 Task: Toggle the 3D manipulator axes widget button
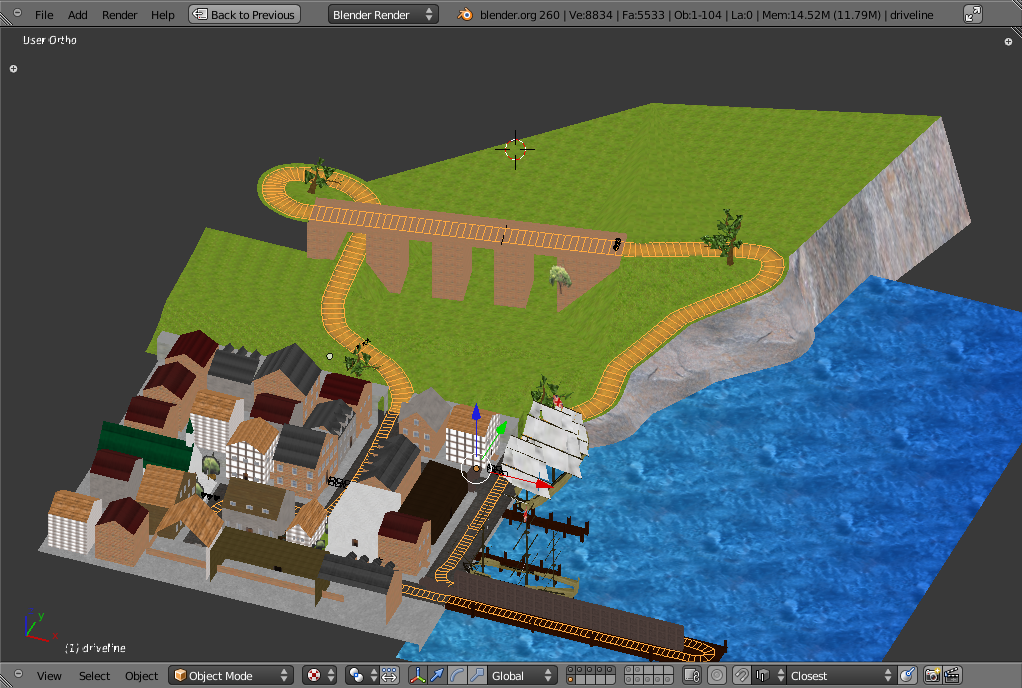click(417, 676)
